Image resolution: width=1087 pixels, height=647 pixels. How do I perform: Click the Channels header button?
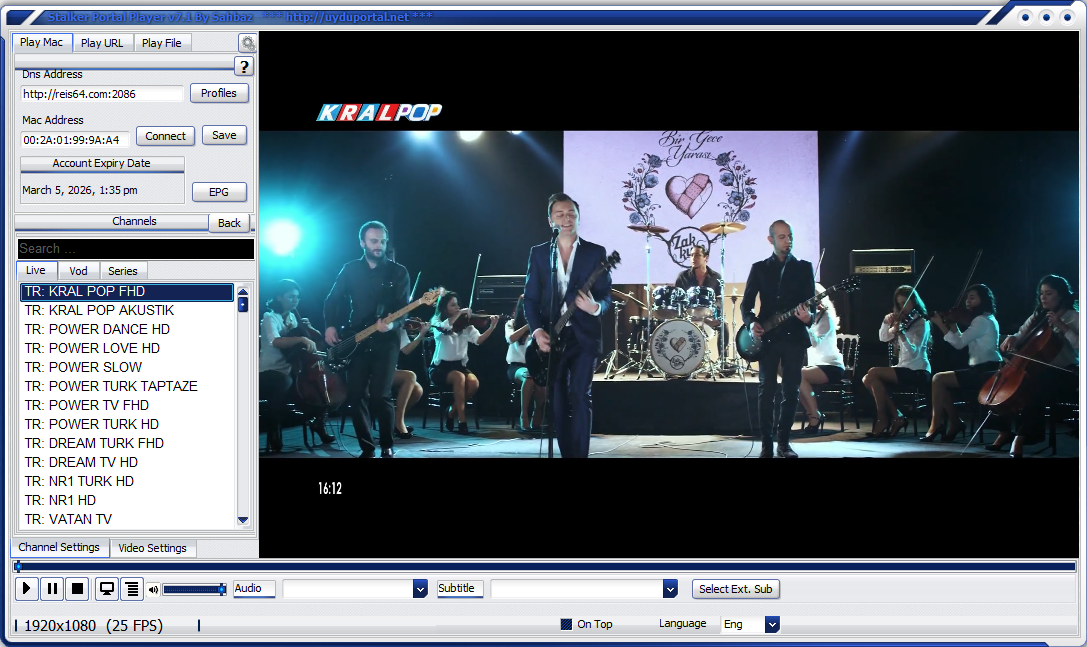click(x=112, y=221)
